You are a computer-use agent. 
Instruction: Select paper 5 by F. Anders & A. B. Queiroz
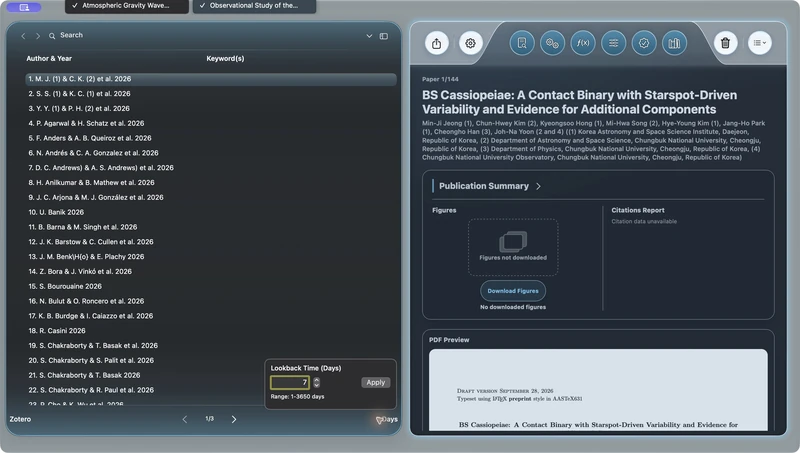pos(211,138)
